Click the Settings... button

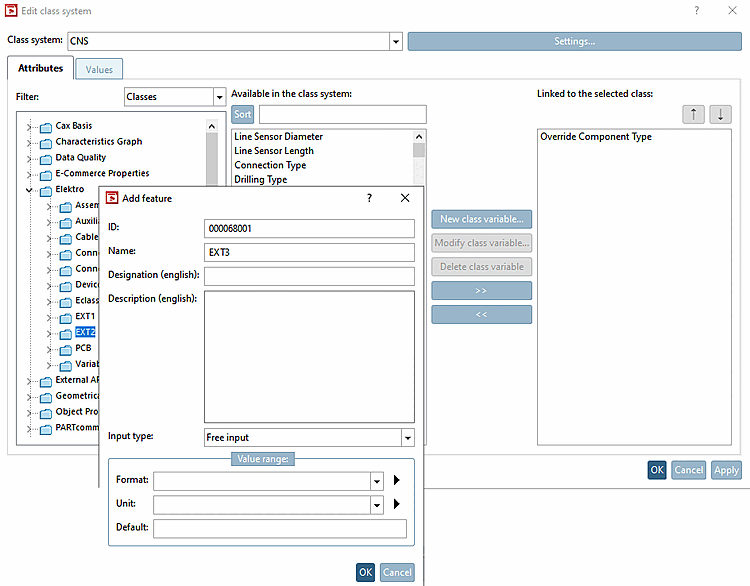574,42
